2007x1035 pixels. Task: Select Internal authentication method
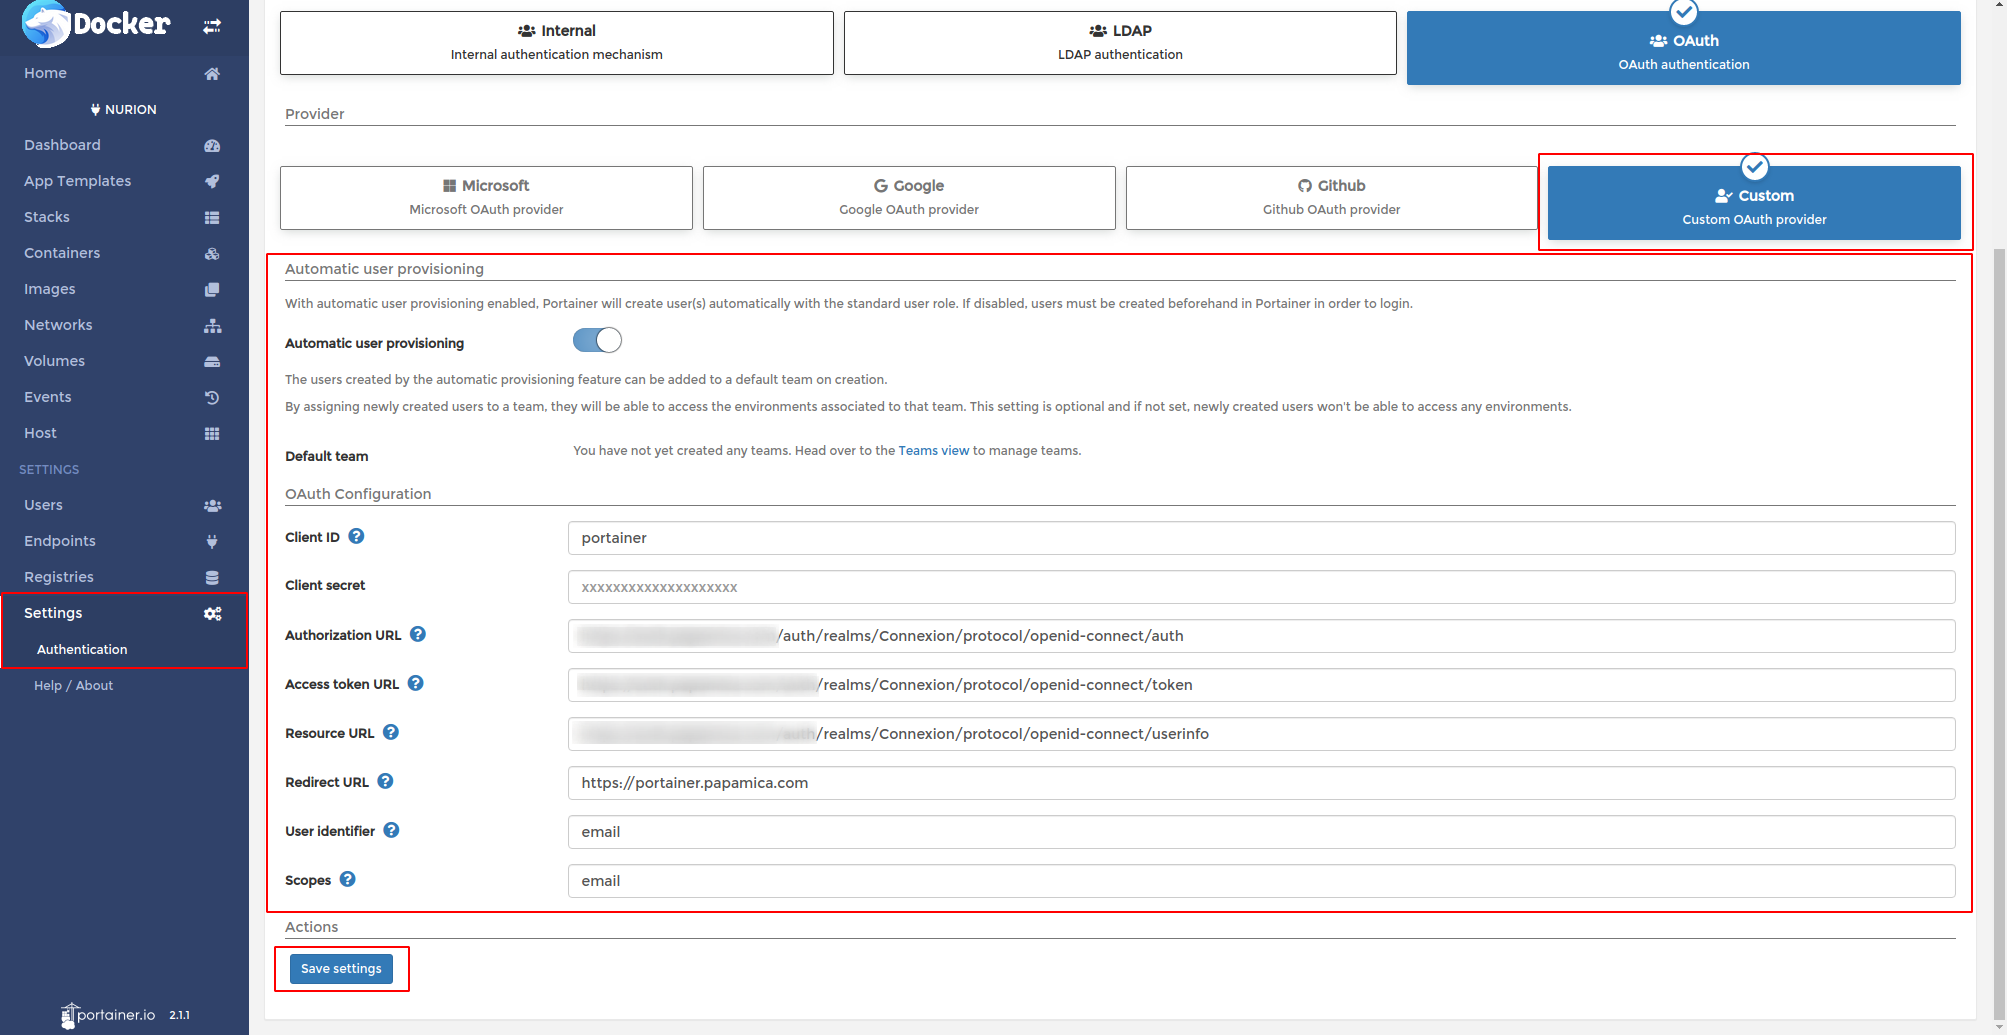click(x=556, y=43)
